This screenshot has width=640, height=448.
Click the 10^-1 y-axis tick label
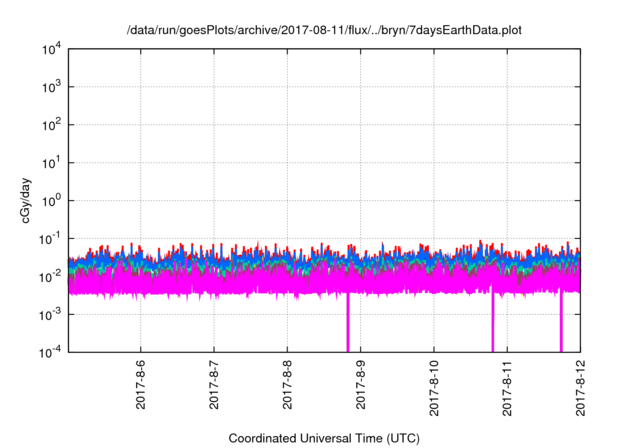click(50, 239)
